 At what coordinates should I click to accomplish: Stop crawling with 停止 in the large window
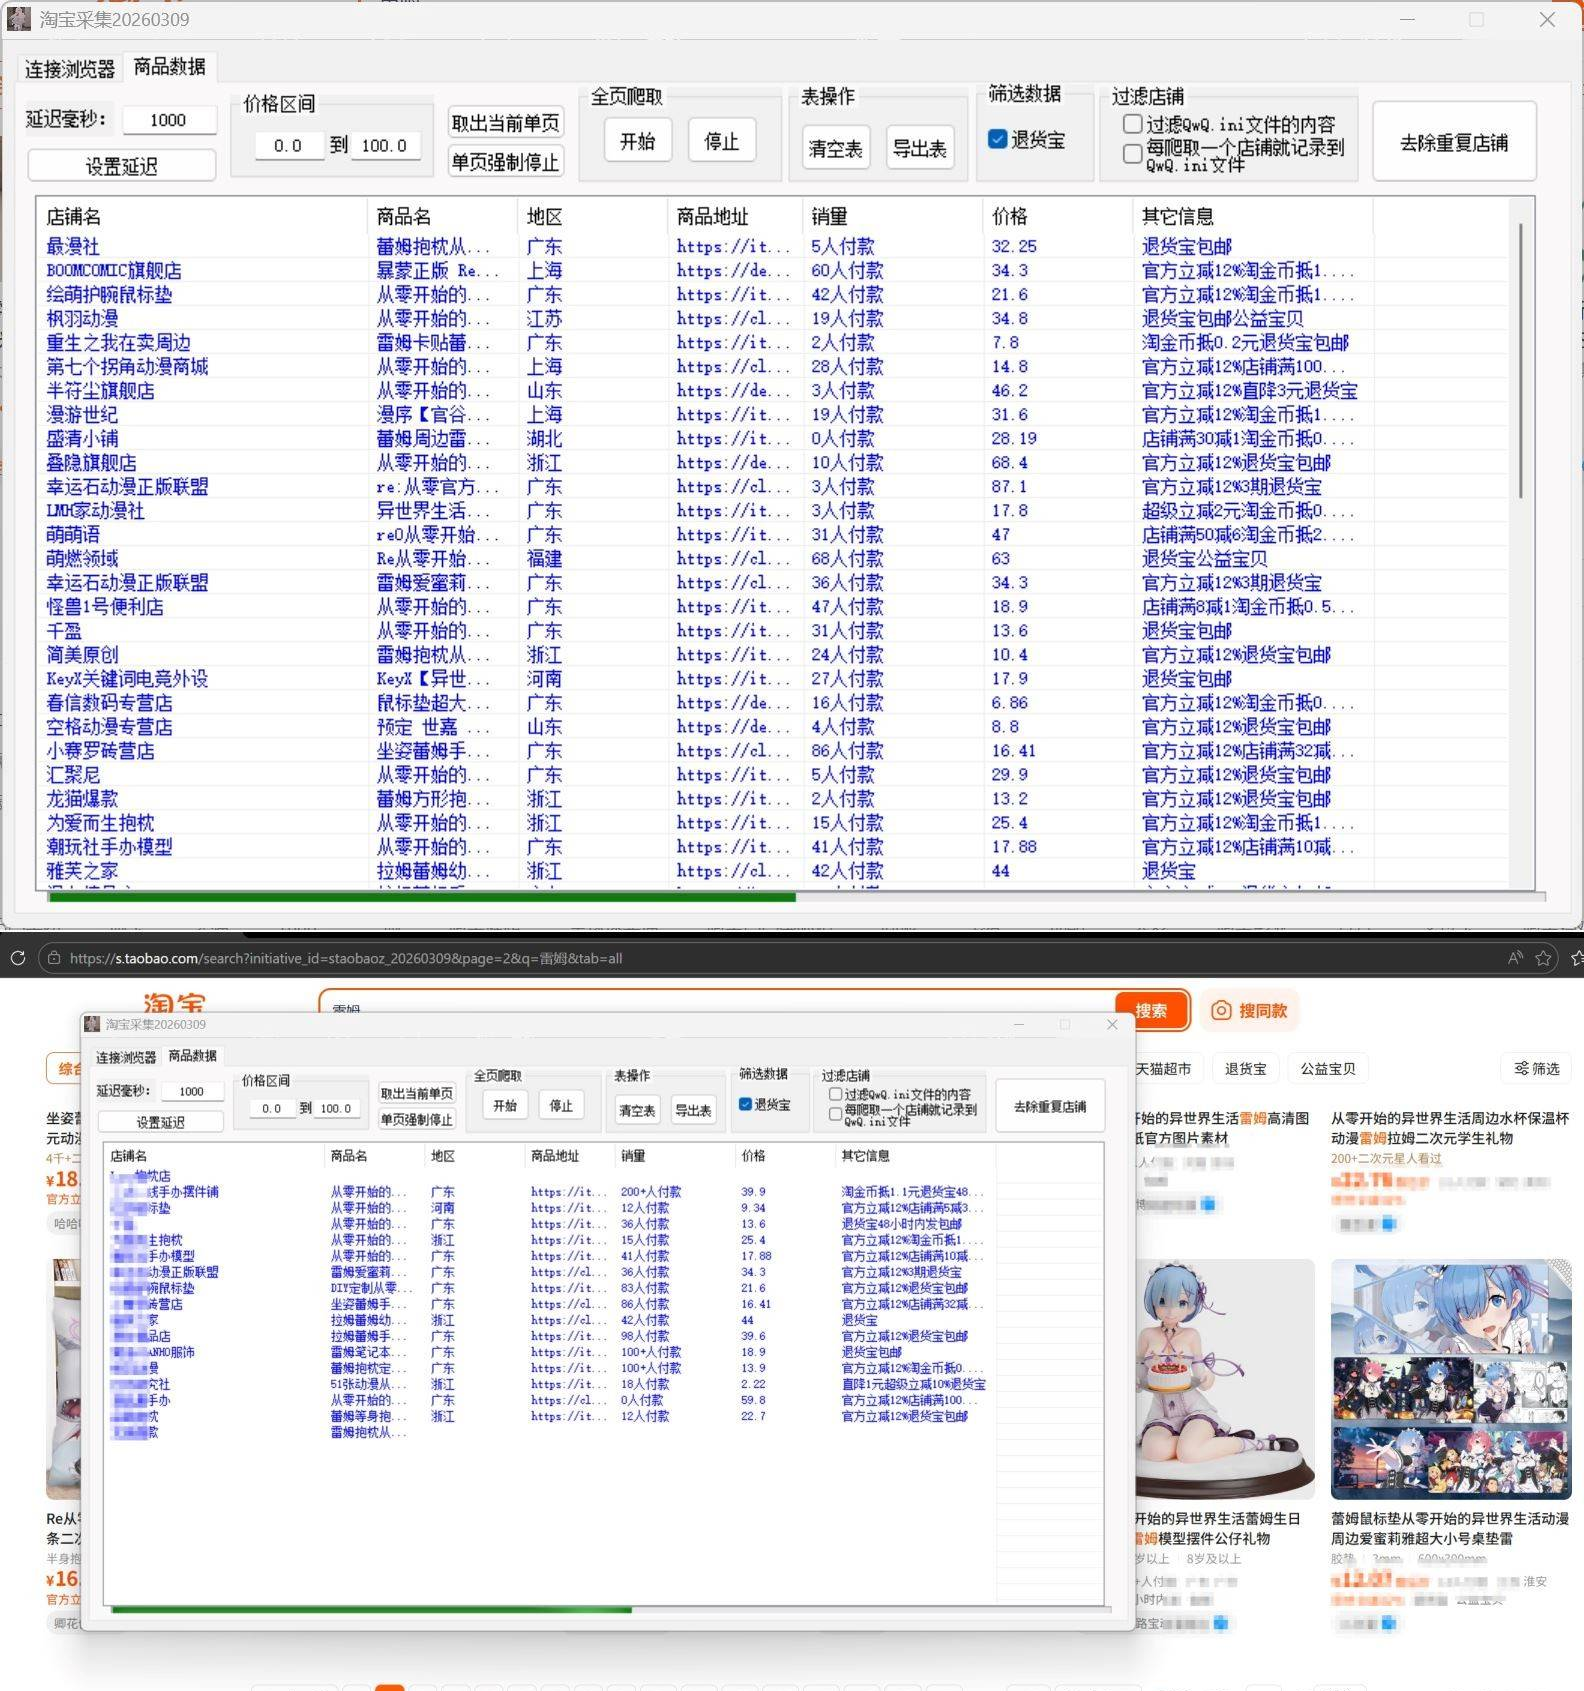coord(721,141)
